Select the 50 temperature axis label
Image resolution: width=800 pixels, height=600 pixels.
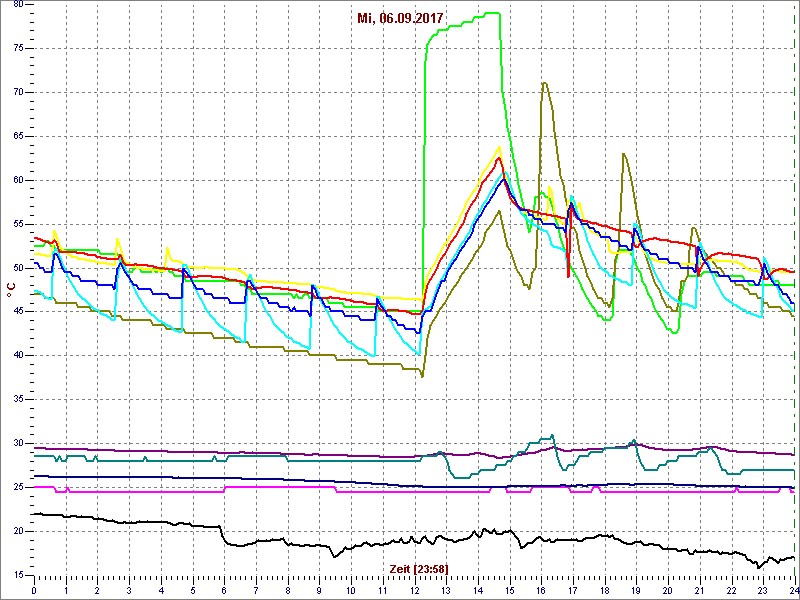coord(16,268)
